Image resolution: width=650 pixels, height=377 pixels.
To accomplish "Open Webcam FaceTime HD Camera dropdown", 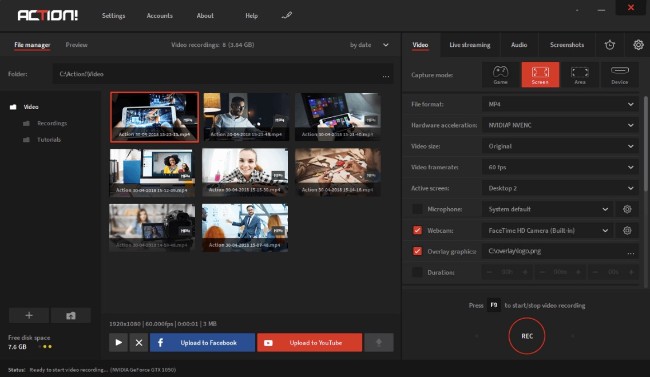I will [x=547, y=230].
